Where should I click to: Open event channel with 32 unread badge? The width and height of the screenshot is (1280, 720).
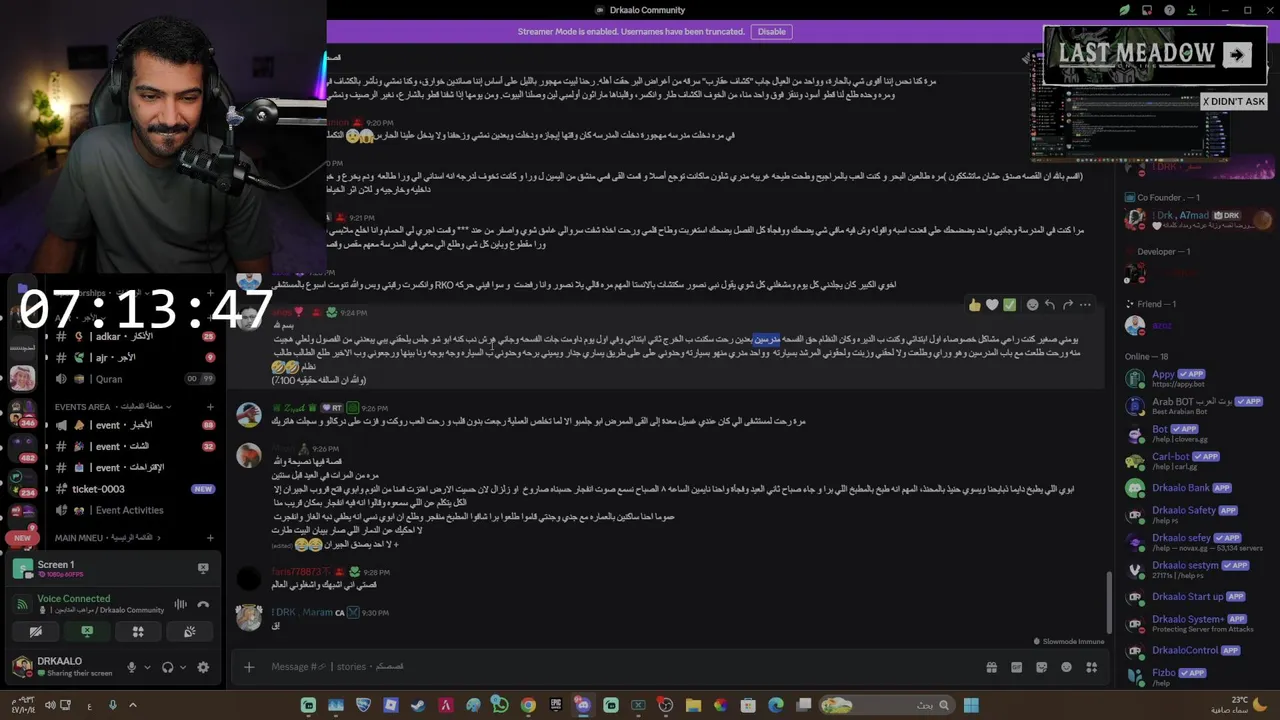click(135, 446)
